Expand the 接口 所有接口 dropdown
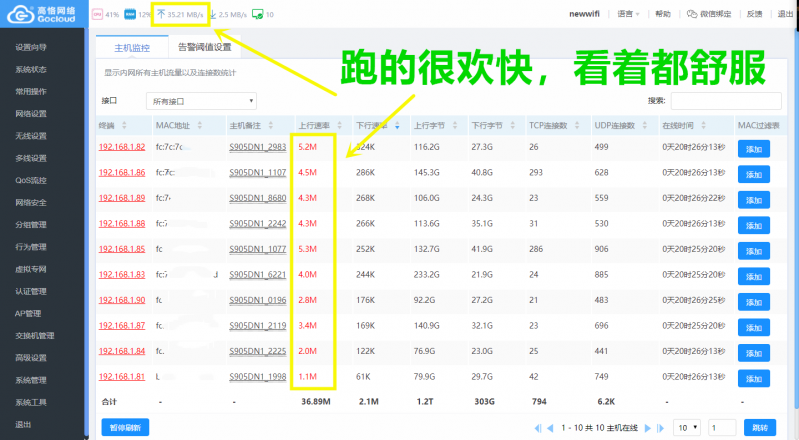The height and width of the screenshot is (440, 799). coord(201,101)
